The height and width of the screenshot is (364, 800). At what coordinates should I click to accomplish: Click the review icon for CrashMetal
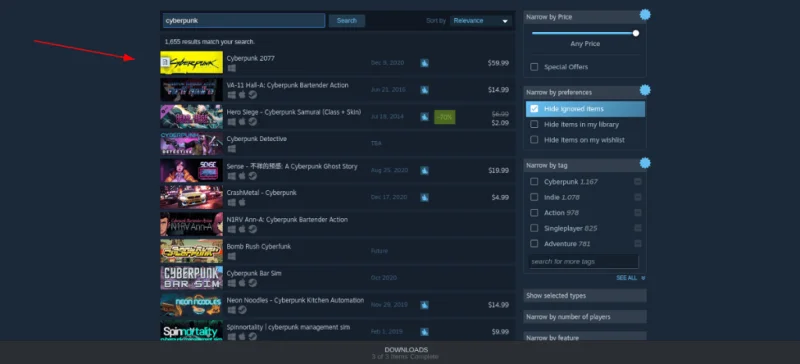[x=424, y=197]
